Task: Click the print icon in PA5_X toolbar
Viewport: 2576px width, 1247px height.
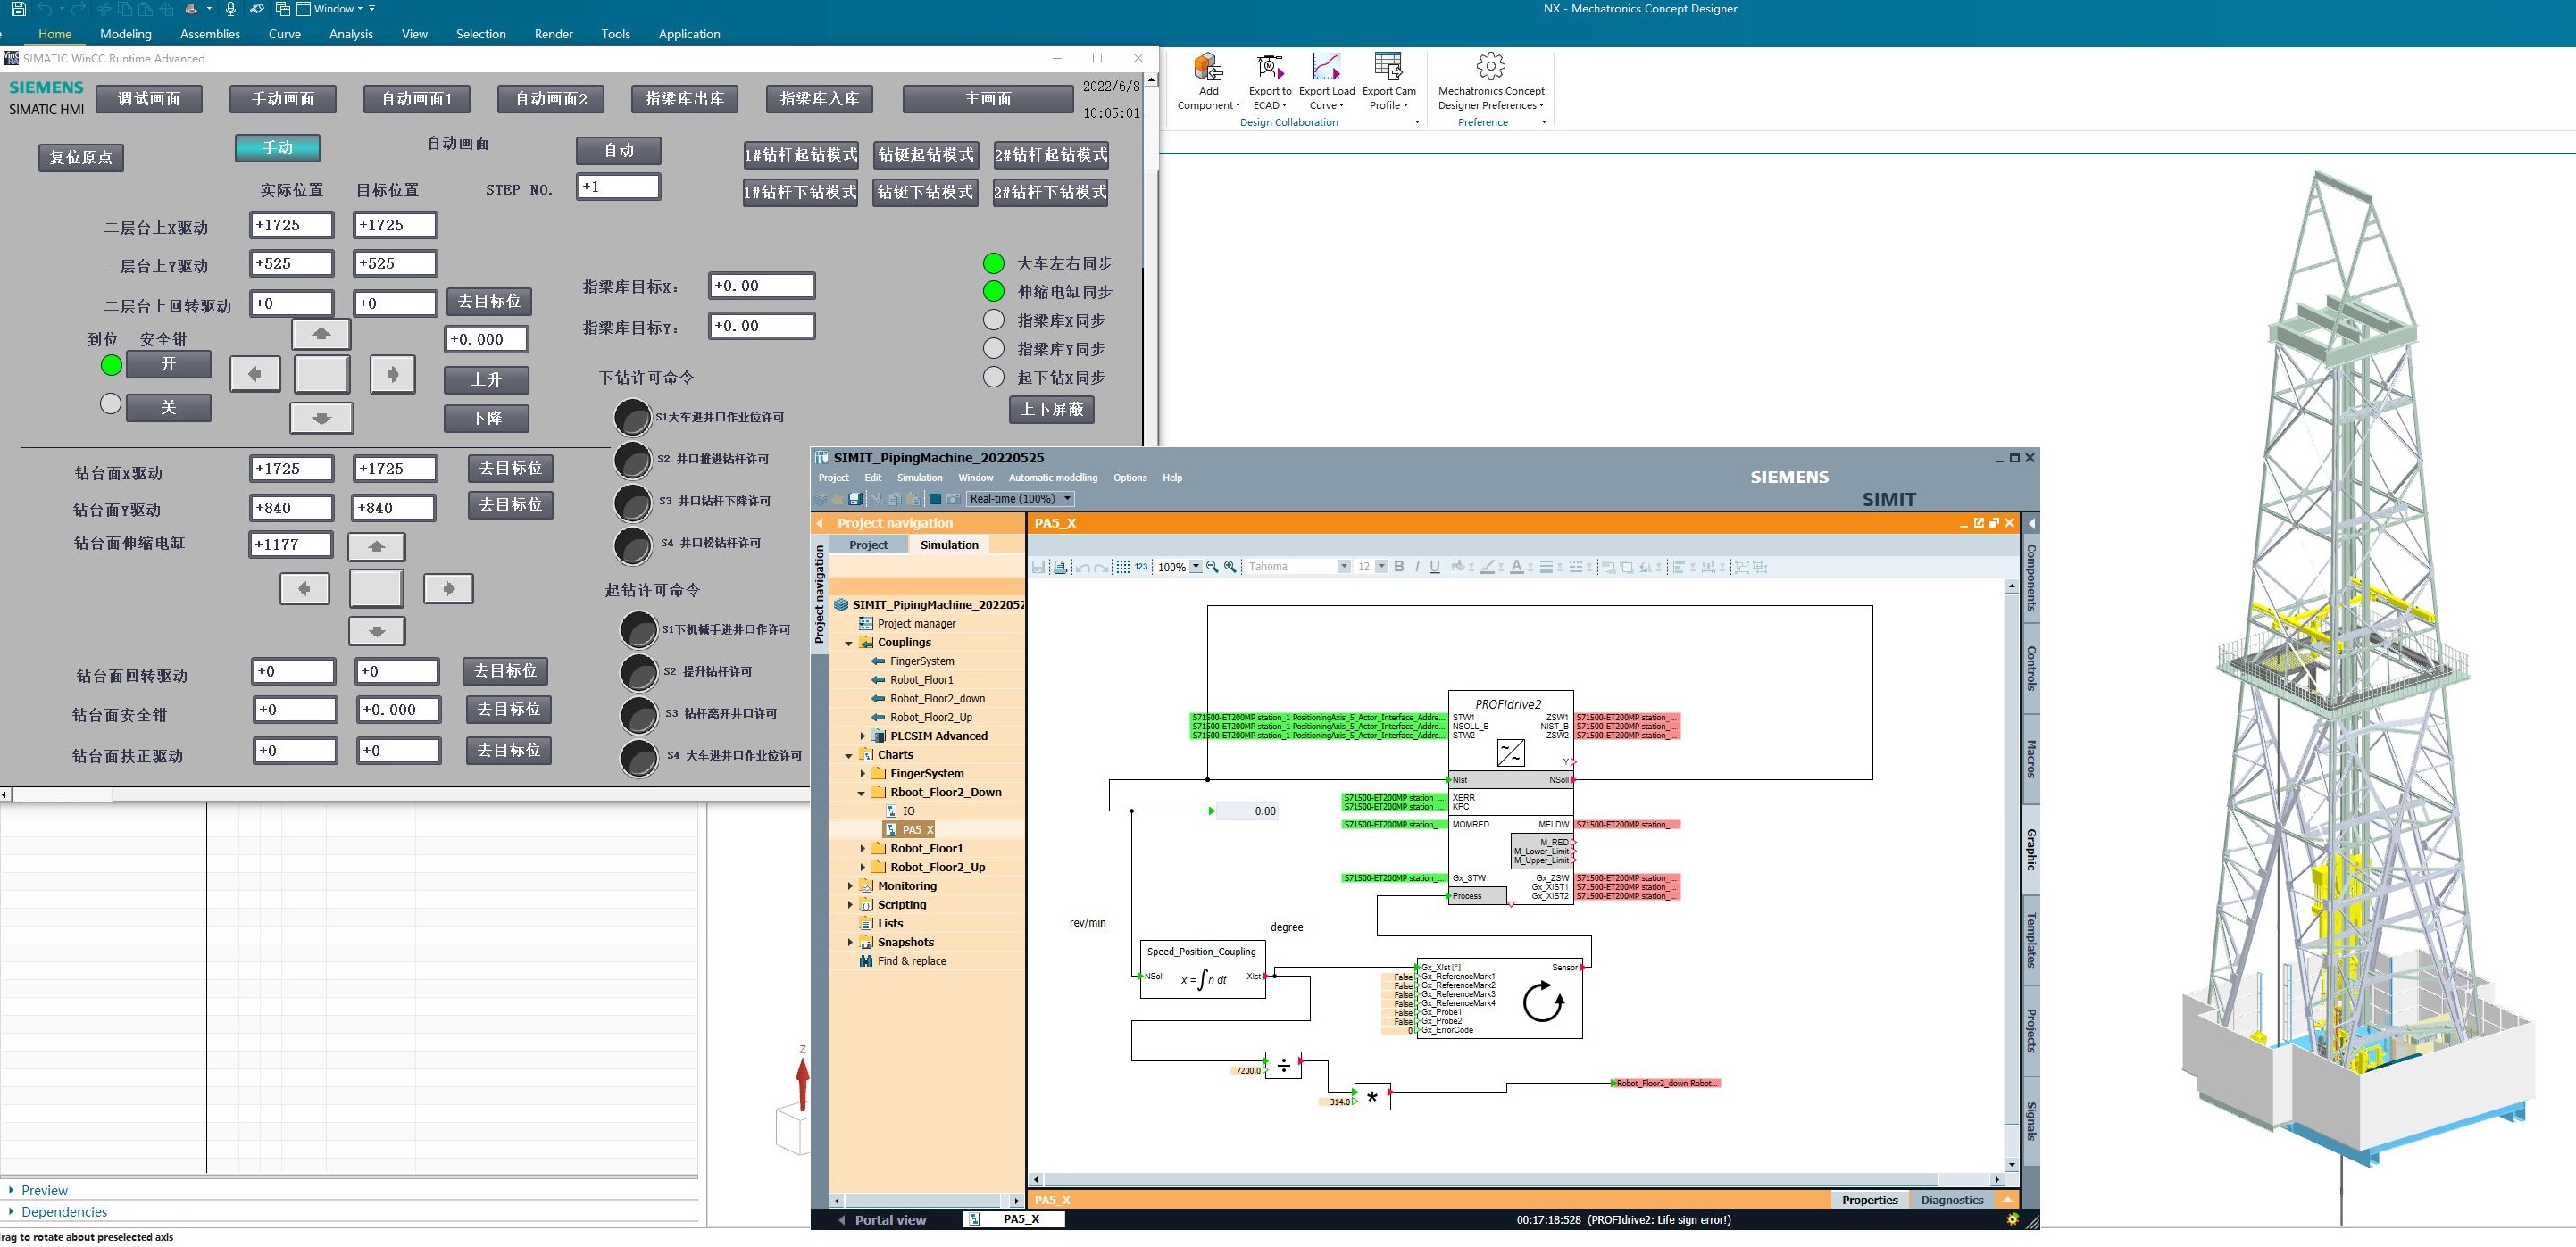Action: coord(1061,567)
